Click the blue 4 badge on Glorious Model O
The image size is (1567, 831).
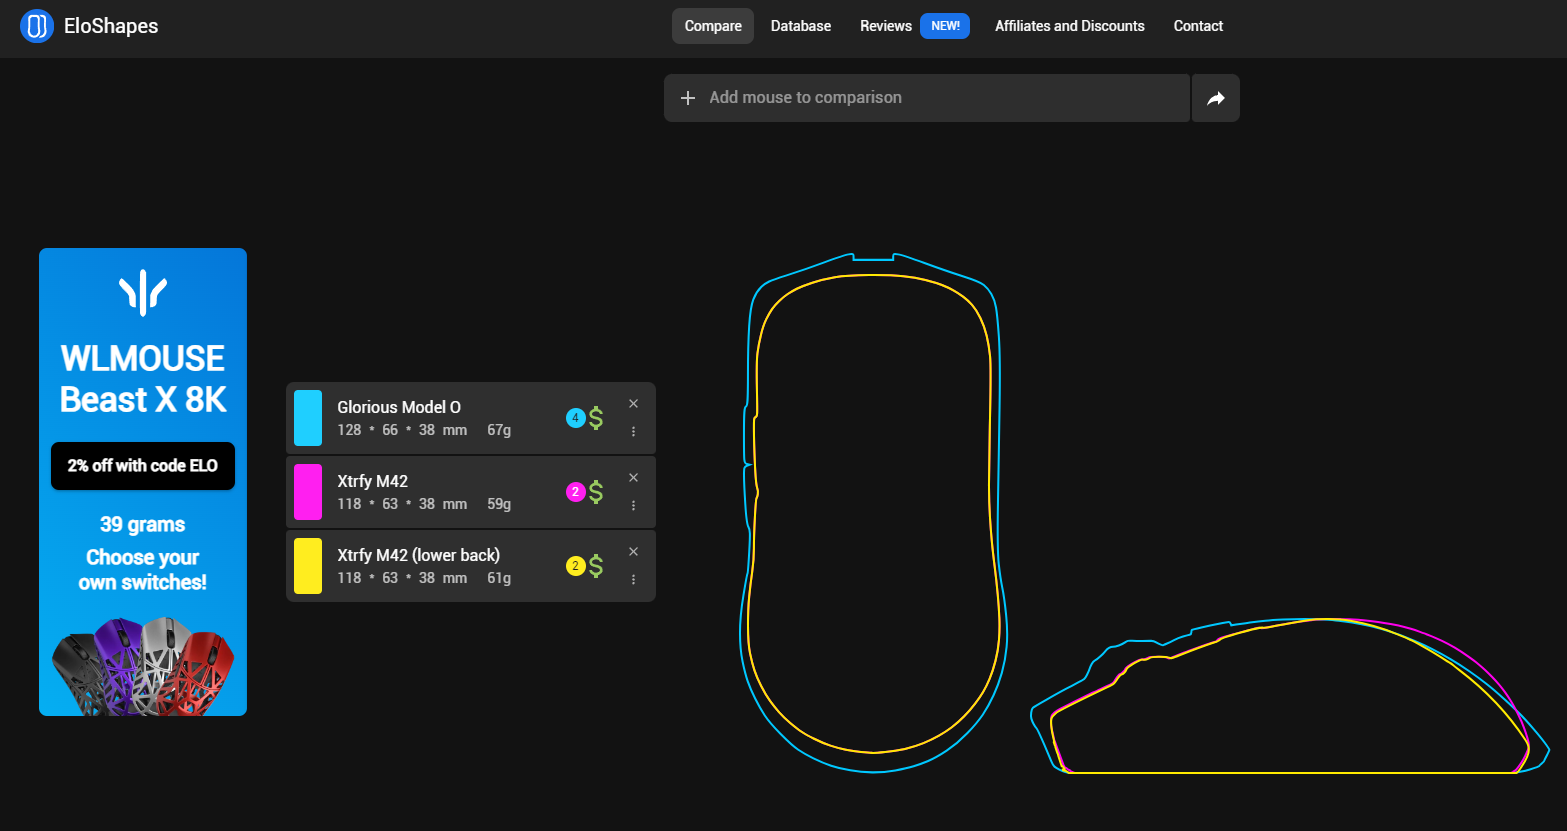click(575, 418)
